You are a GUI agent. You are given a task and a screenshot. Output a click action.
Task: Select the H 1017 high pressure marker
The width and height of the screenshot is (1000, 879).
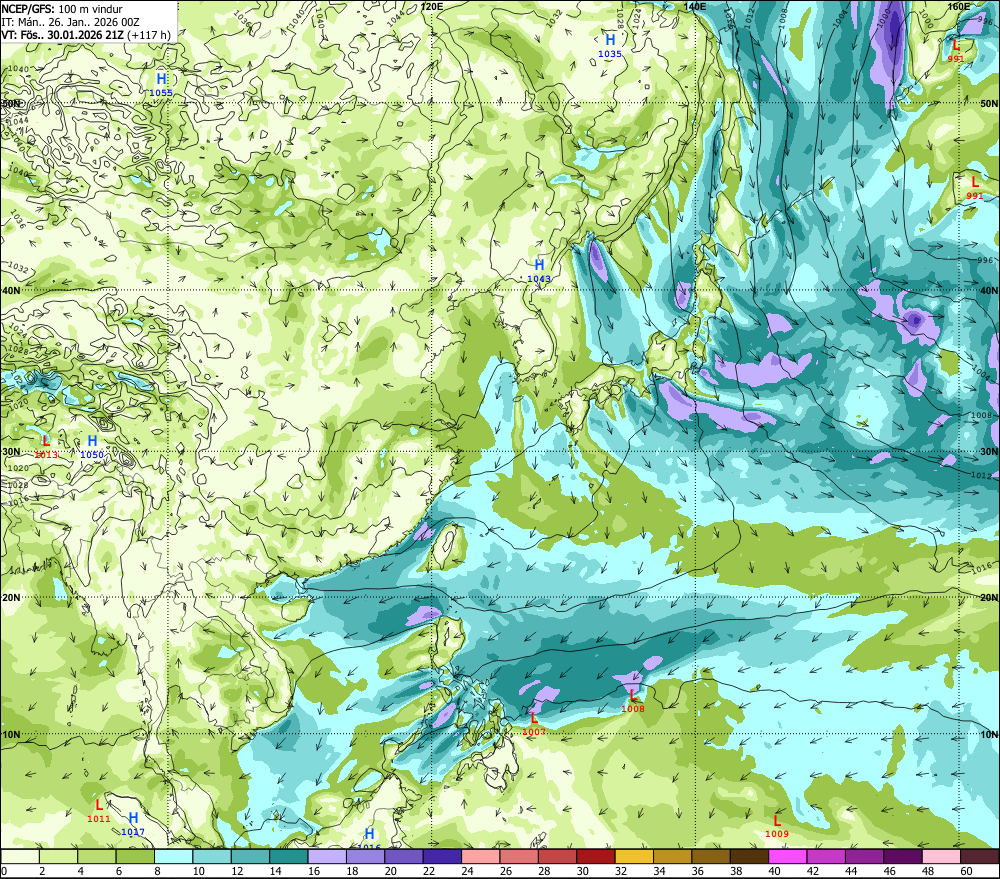tap(133, 823)
